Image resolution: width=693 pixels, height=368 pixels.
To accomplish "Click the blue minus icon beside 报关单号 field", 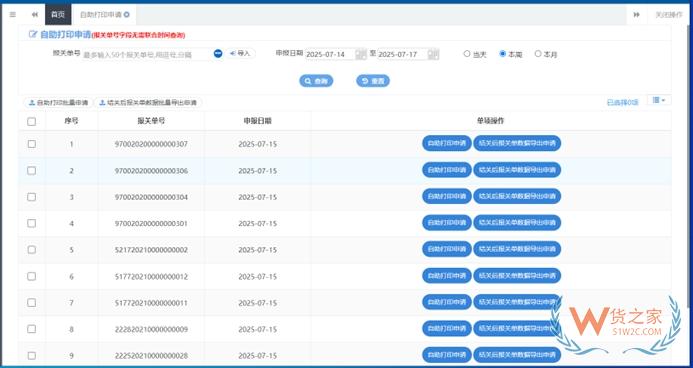I will 218,53.
